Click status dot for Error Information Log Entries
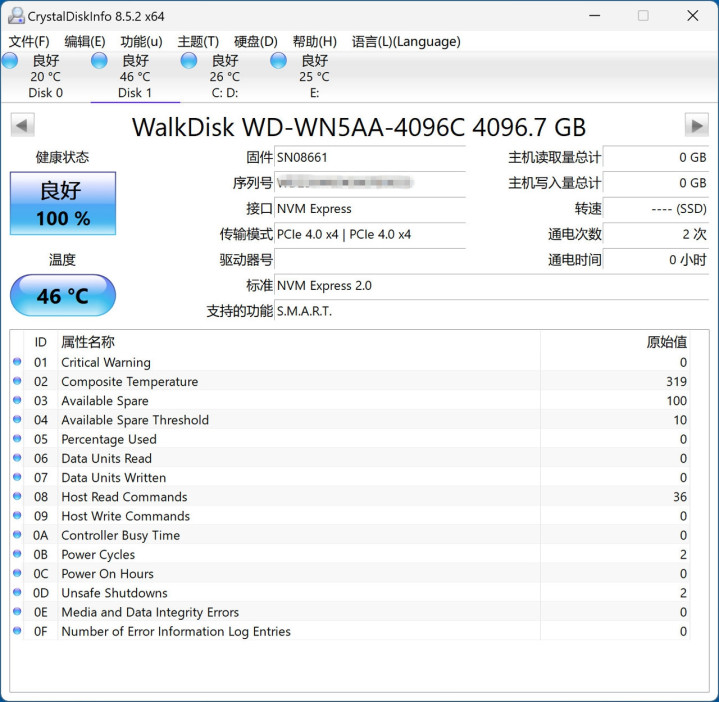This screenshot has width=719, height=702. [17, 631]
